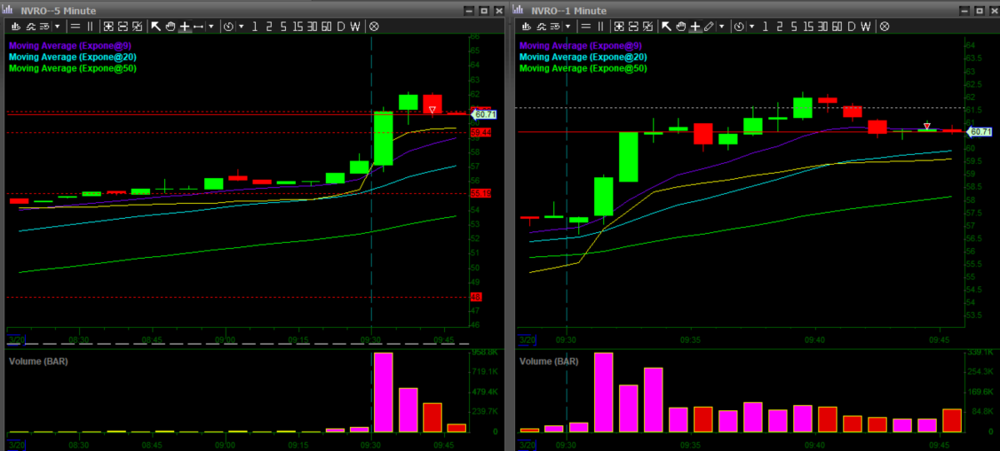Expand drawing tools dropdown in 5 Minute chart
1000x451 pixels.
point(211,26)
